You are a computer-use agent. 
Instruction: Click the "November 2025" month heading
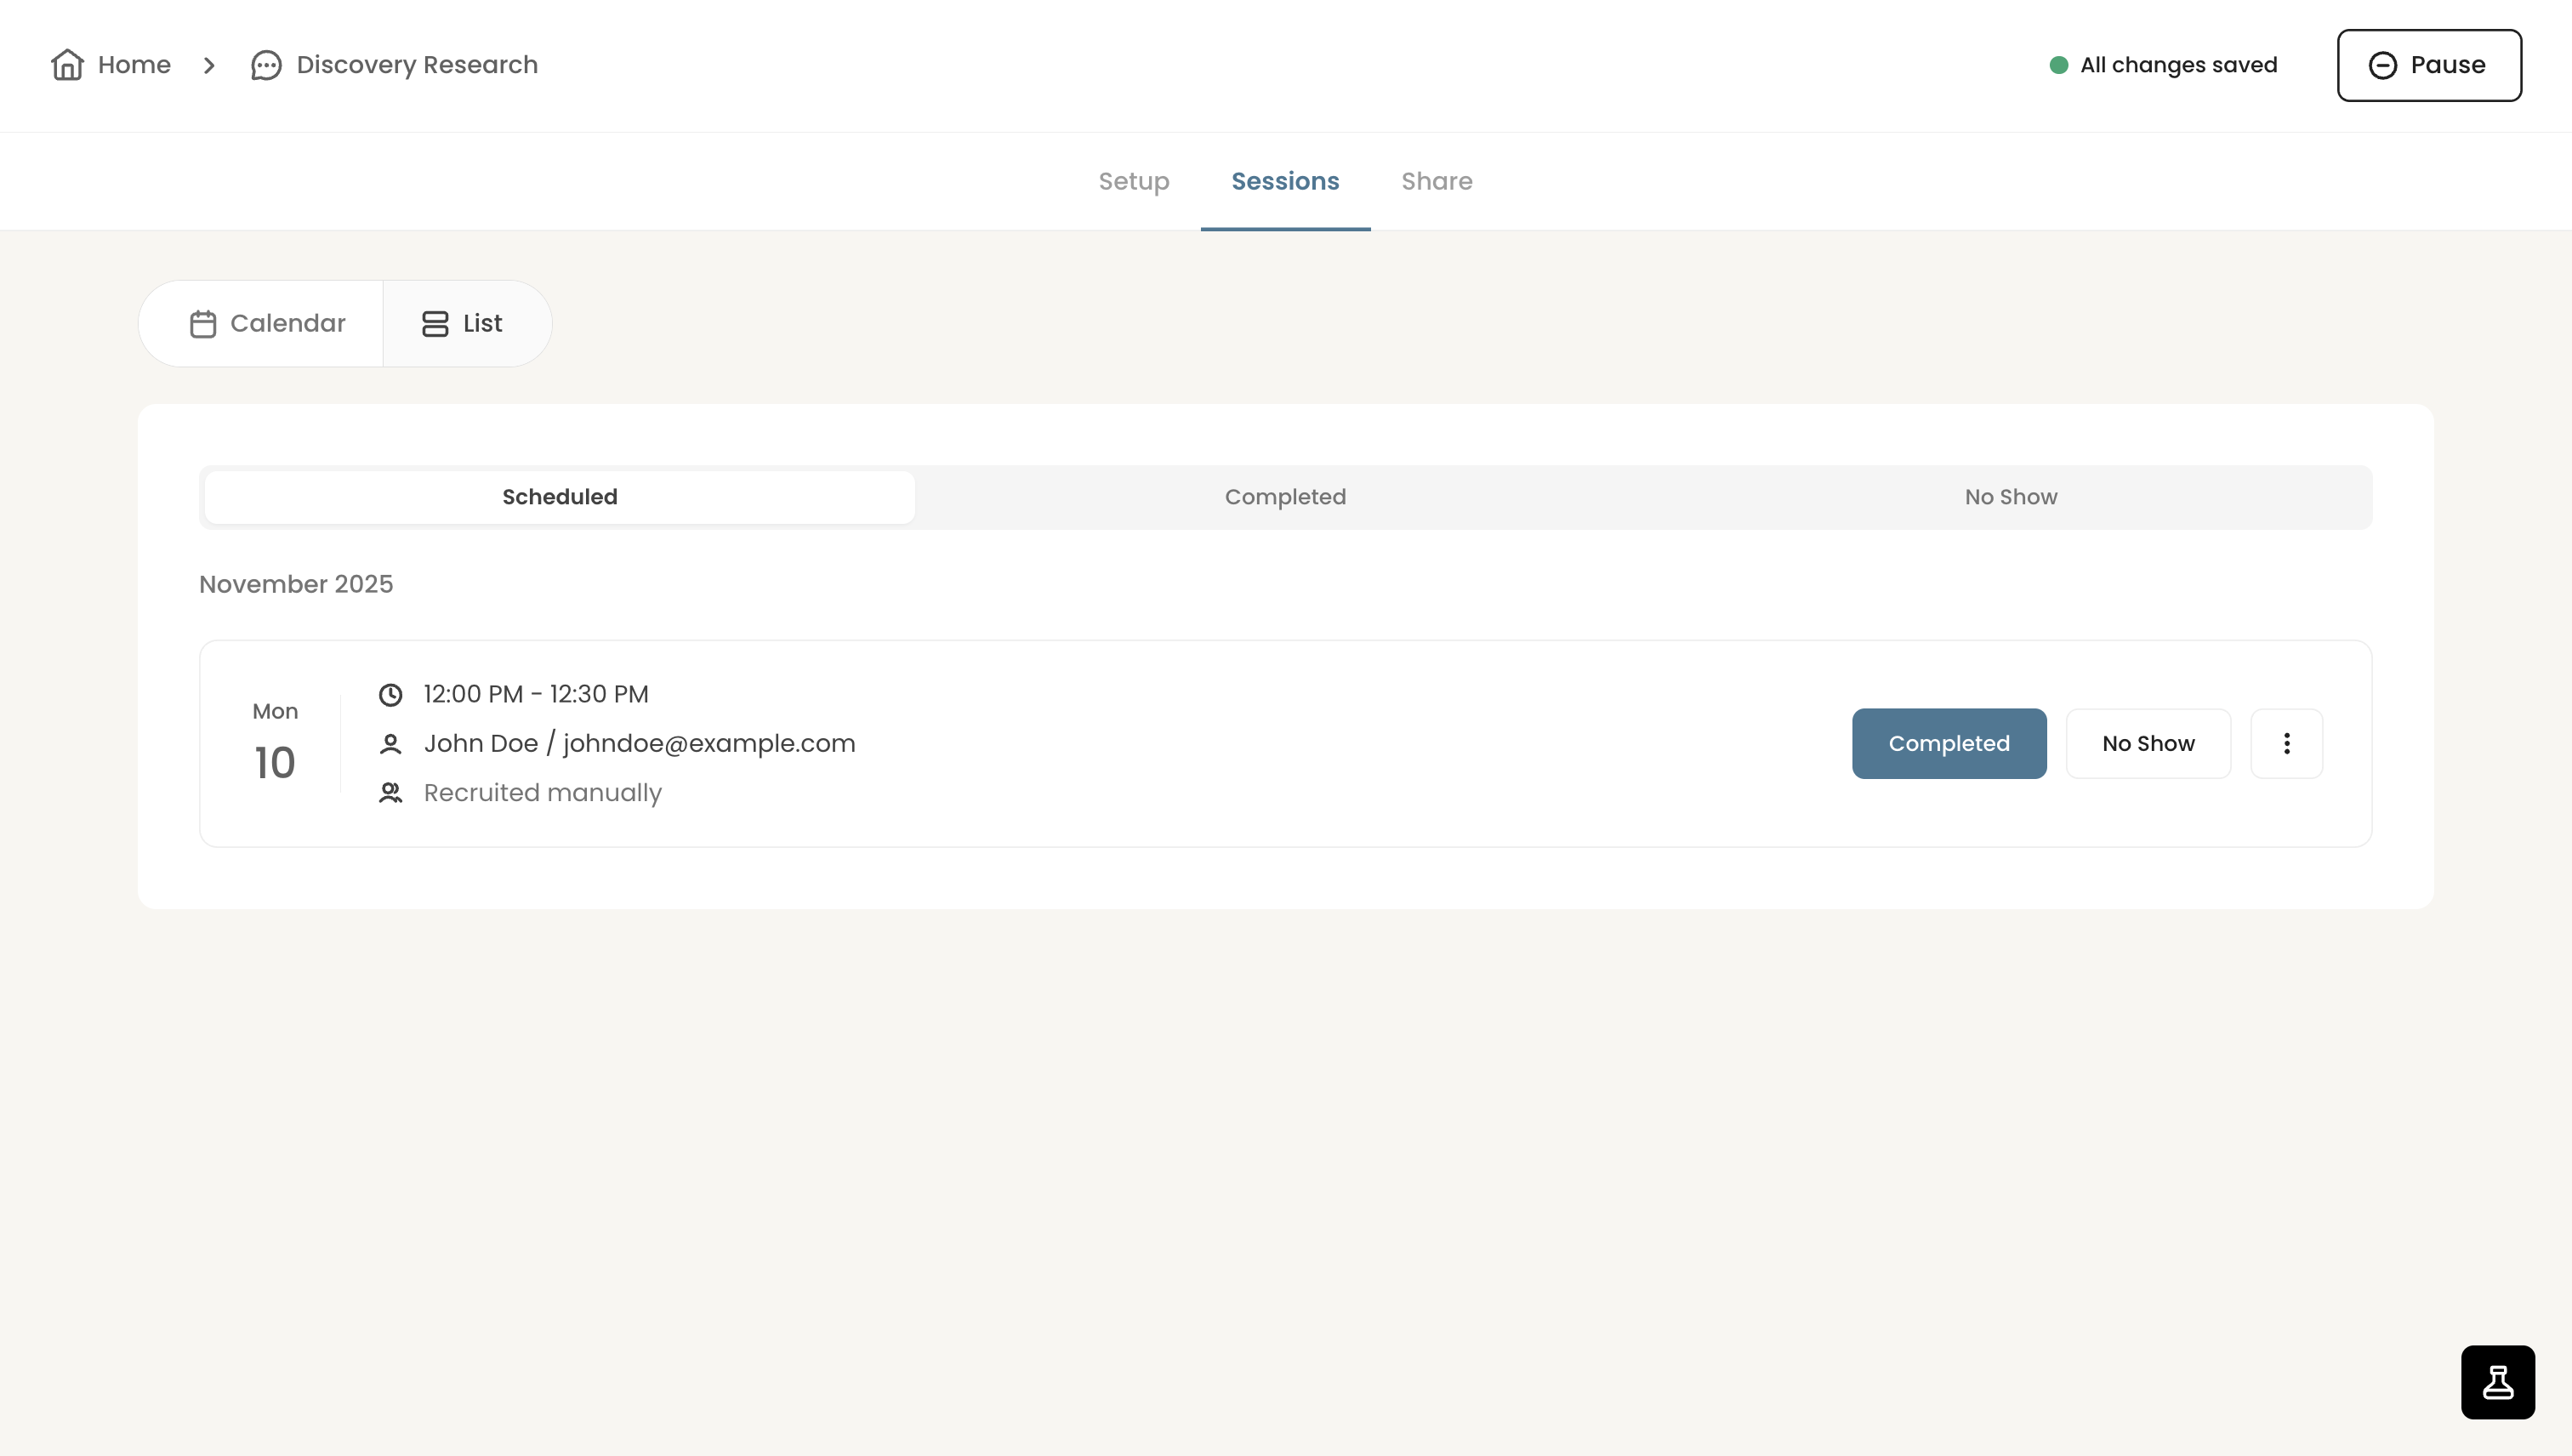296,584
